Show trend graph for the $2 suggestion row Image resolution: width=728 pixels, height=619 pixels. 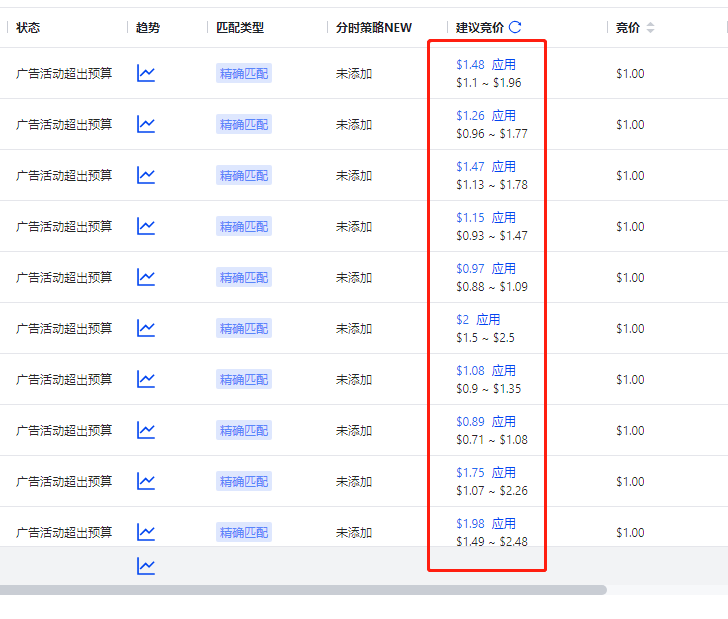click(x=146, y=328)
